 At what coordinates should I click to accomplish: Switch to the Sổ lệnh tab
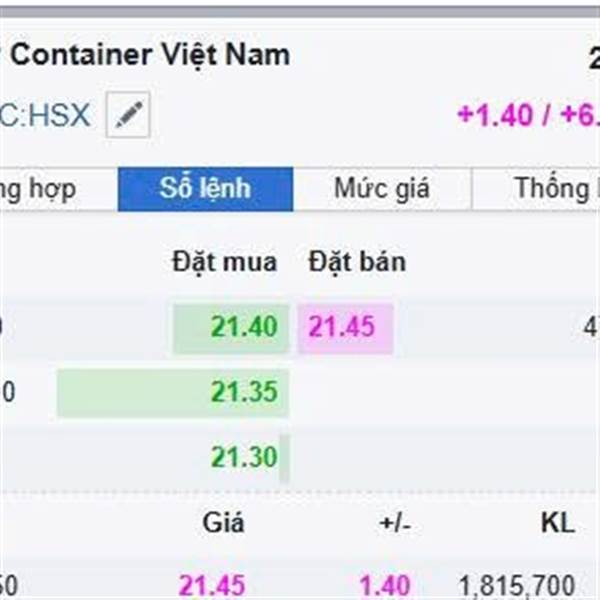[205, 189]
